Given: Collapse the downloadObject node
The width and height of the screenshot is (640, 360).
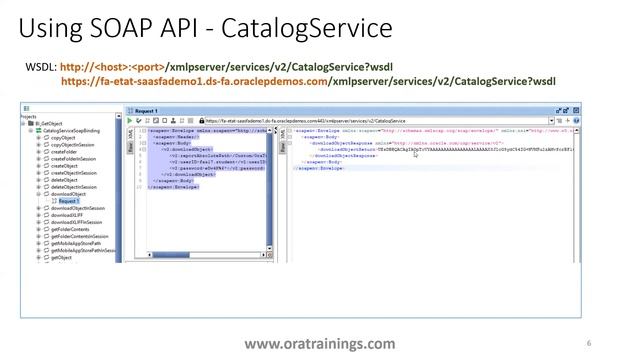Looking at the screenshot, I should [x=39, y=194].
